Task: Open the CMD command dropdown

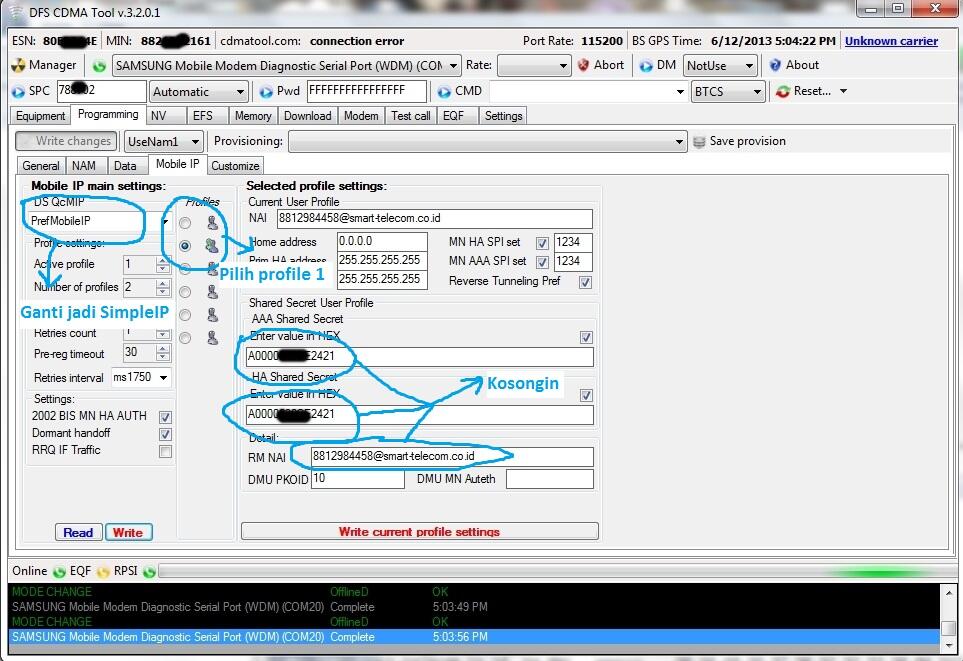Action: [680, 92]
